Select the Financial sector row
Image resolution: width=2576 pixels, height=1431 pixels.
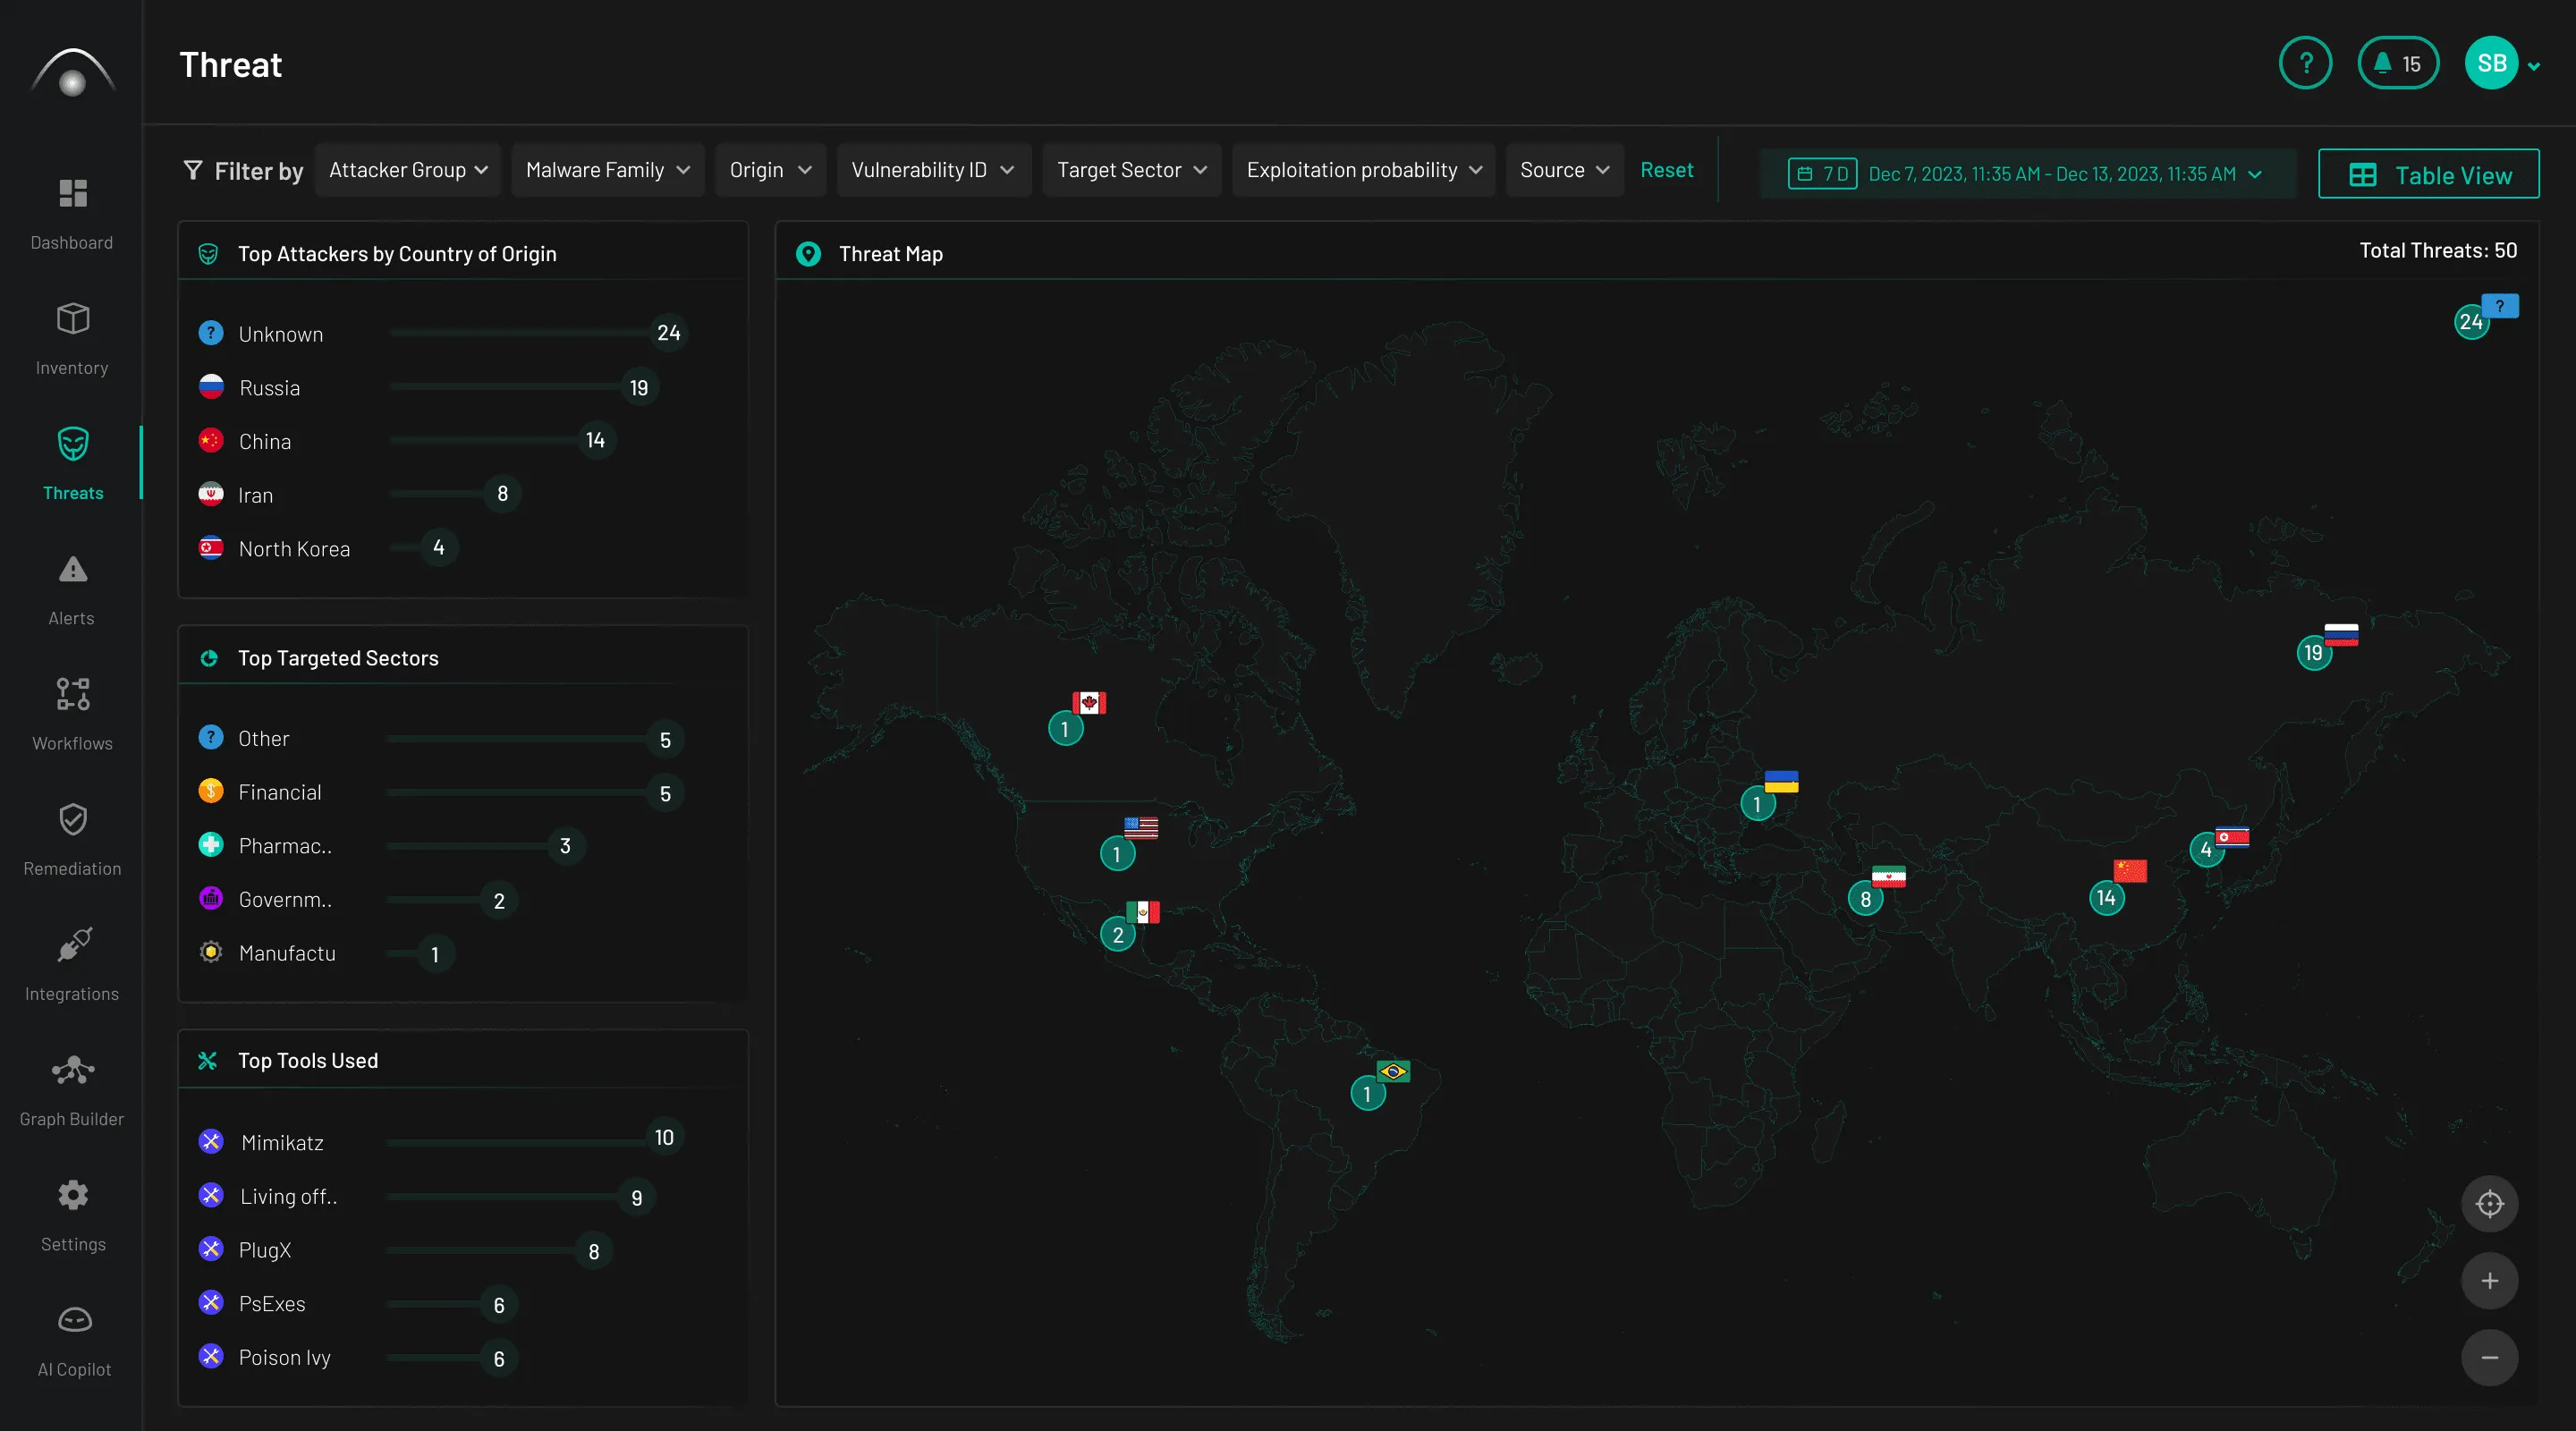441,792
